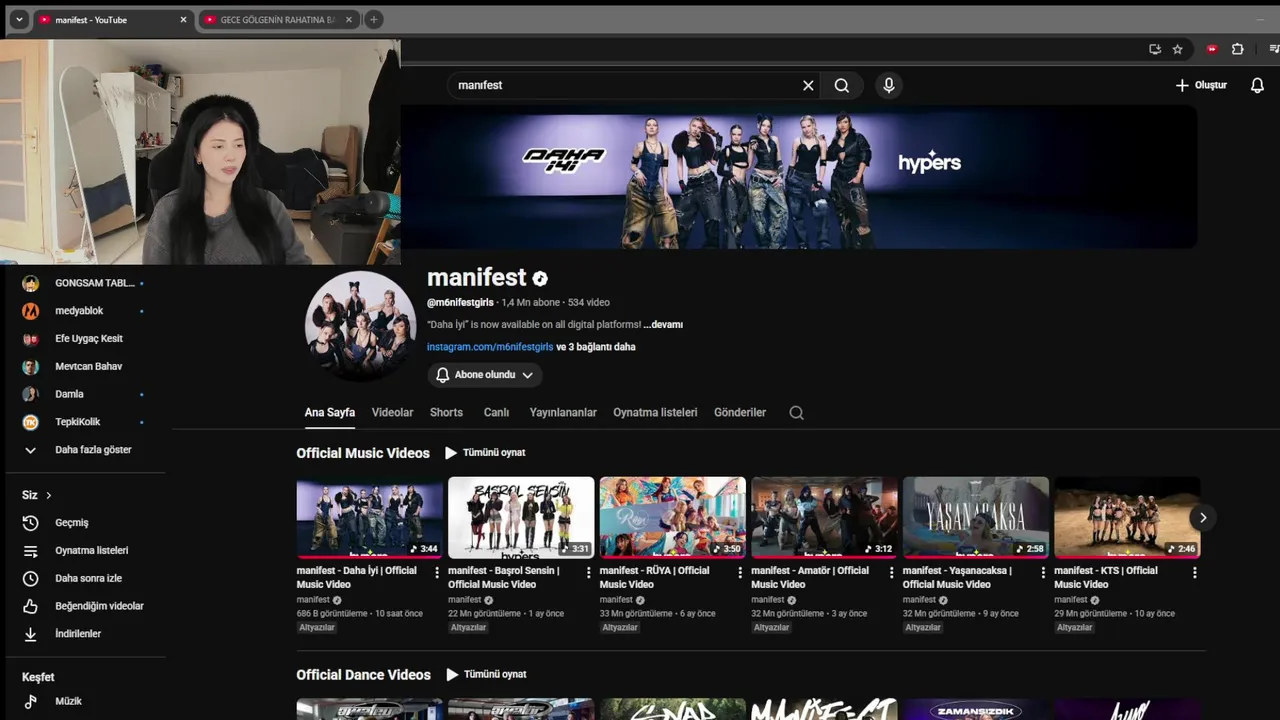Switch to the Oynatma listeleri tab

655,412
